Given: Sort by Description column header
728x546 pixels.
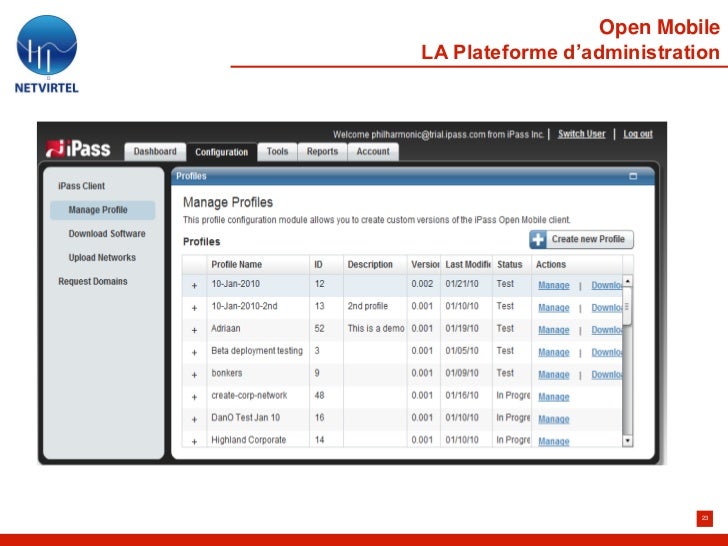Looking at the screenshot, I should tap(375, 265).
